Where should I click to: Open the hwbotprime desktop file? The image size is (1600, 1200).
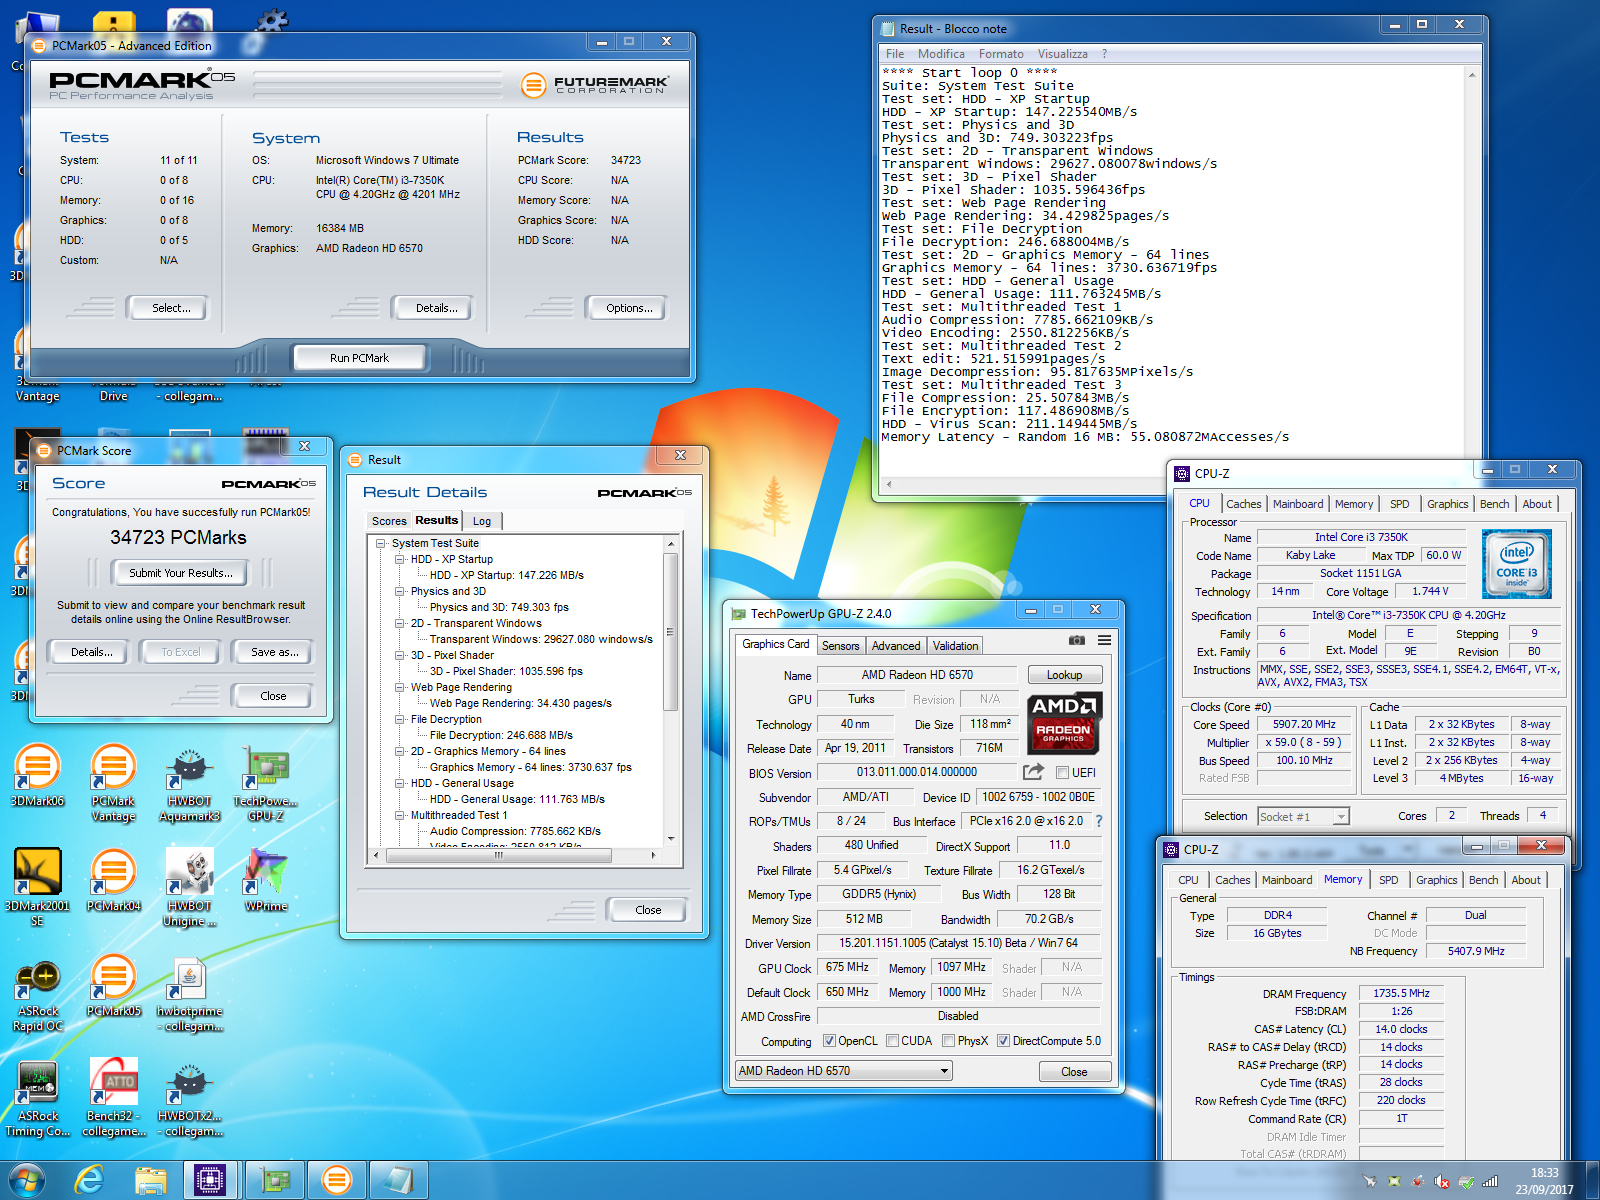pos(189,994)
